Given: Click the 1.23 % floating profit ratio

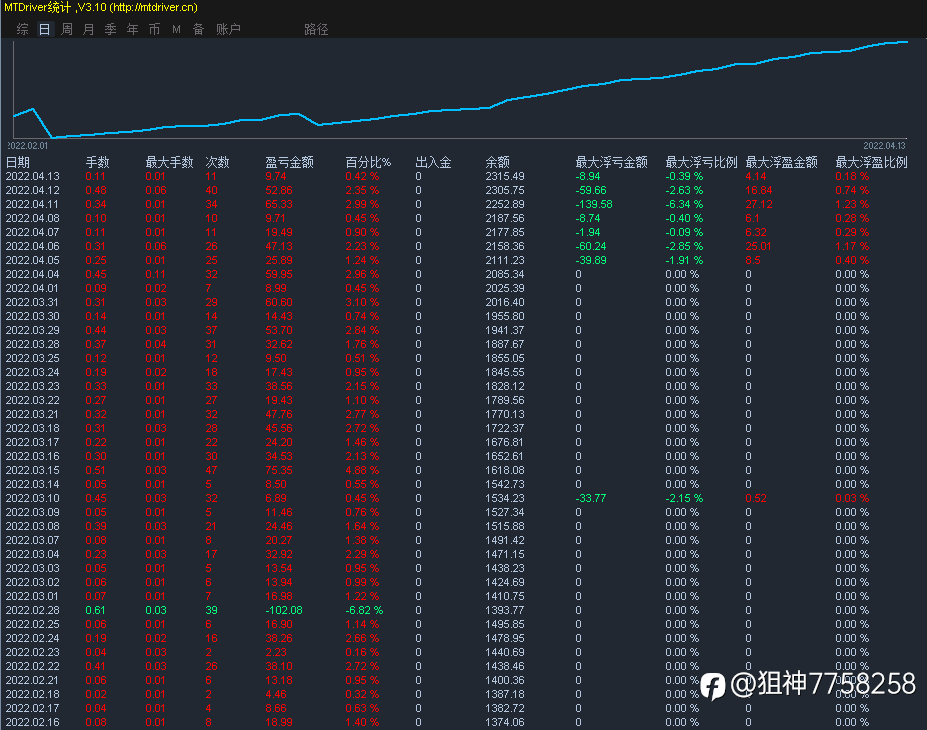Looking at the screenshot, I should pos(852,204).
